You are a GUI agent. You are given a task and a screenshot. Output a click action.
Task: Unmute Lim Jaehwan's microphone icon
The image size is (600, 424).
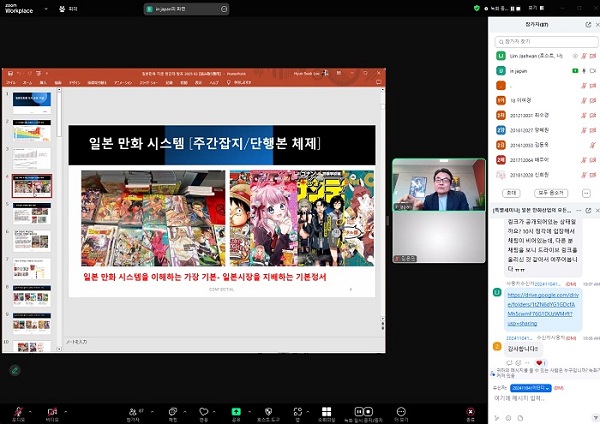pos(584,56)
